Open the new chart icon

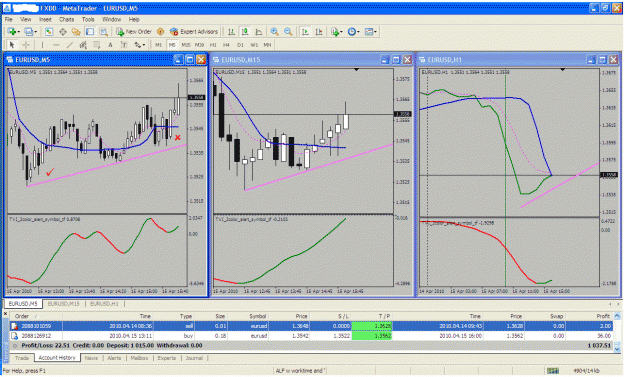(x=13, y=31)
